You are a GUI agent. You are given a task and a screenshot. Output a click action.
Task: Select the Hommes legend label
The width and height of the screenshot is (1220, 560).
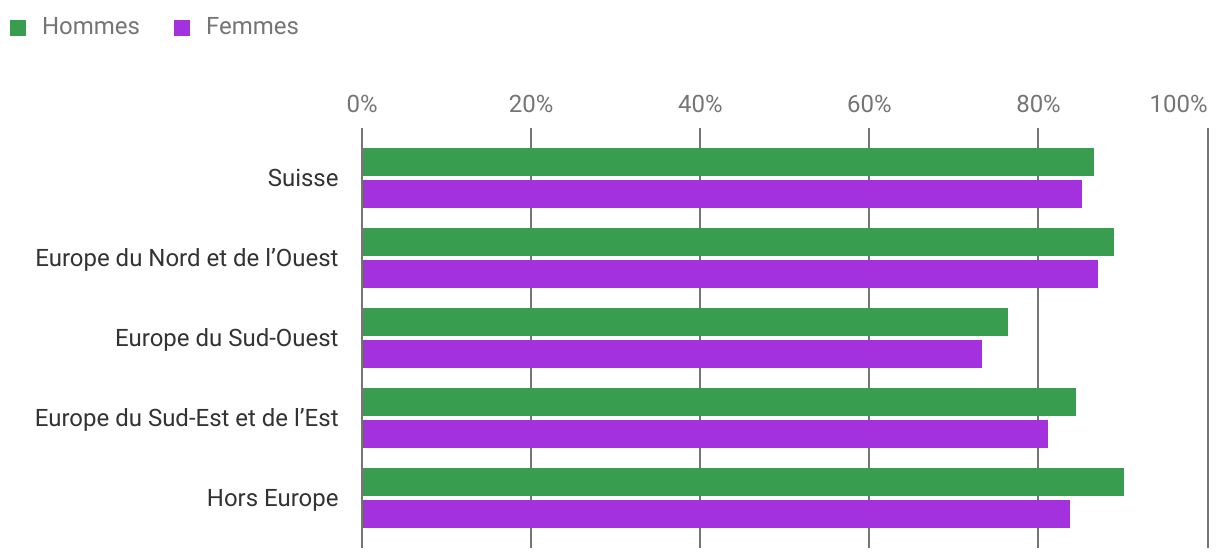point(90,27)
